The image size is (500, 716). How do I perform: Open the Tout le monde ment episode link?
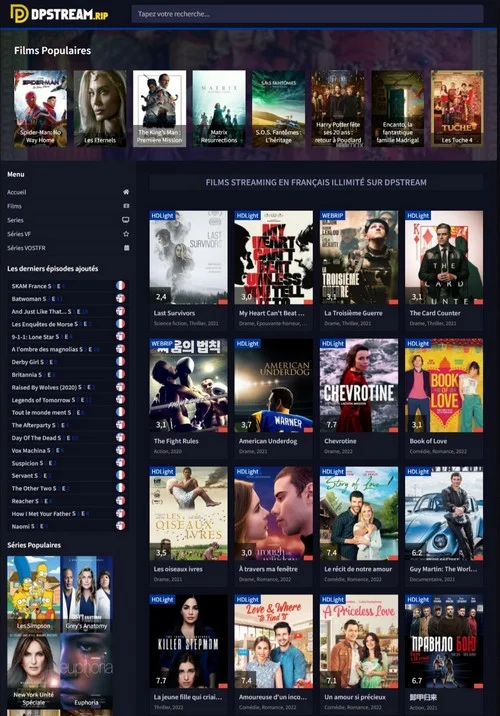46,412
